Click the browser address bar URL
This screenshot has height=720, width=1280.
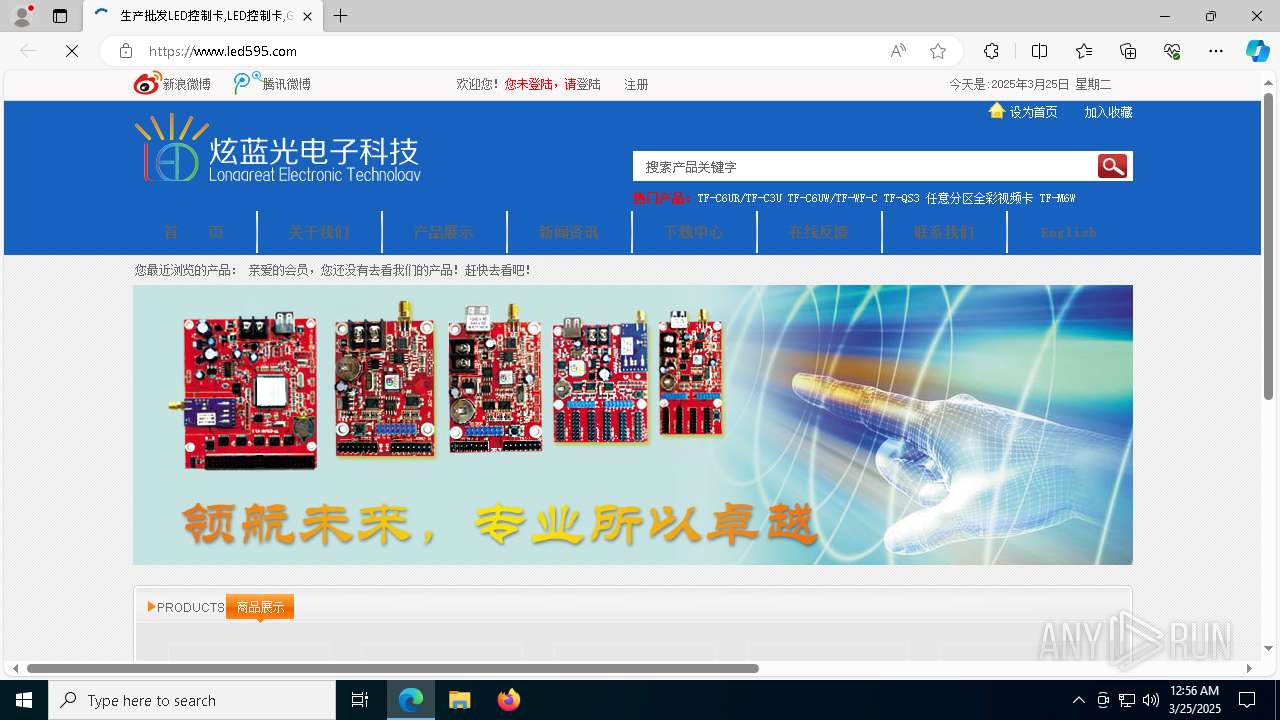[223, 51]
